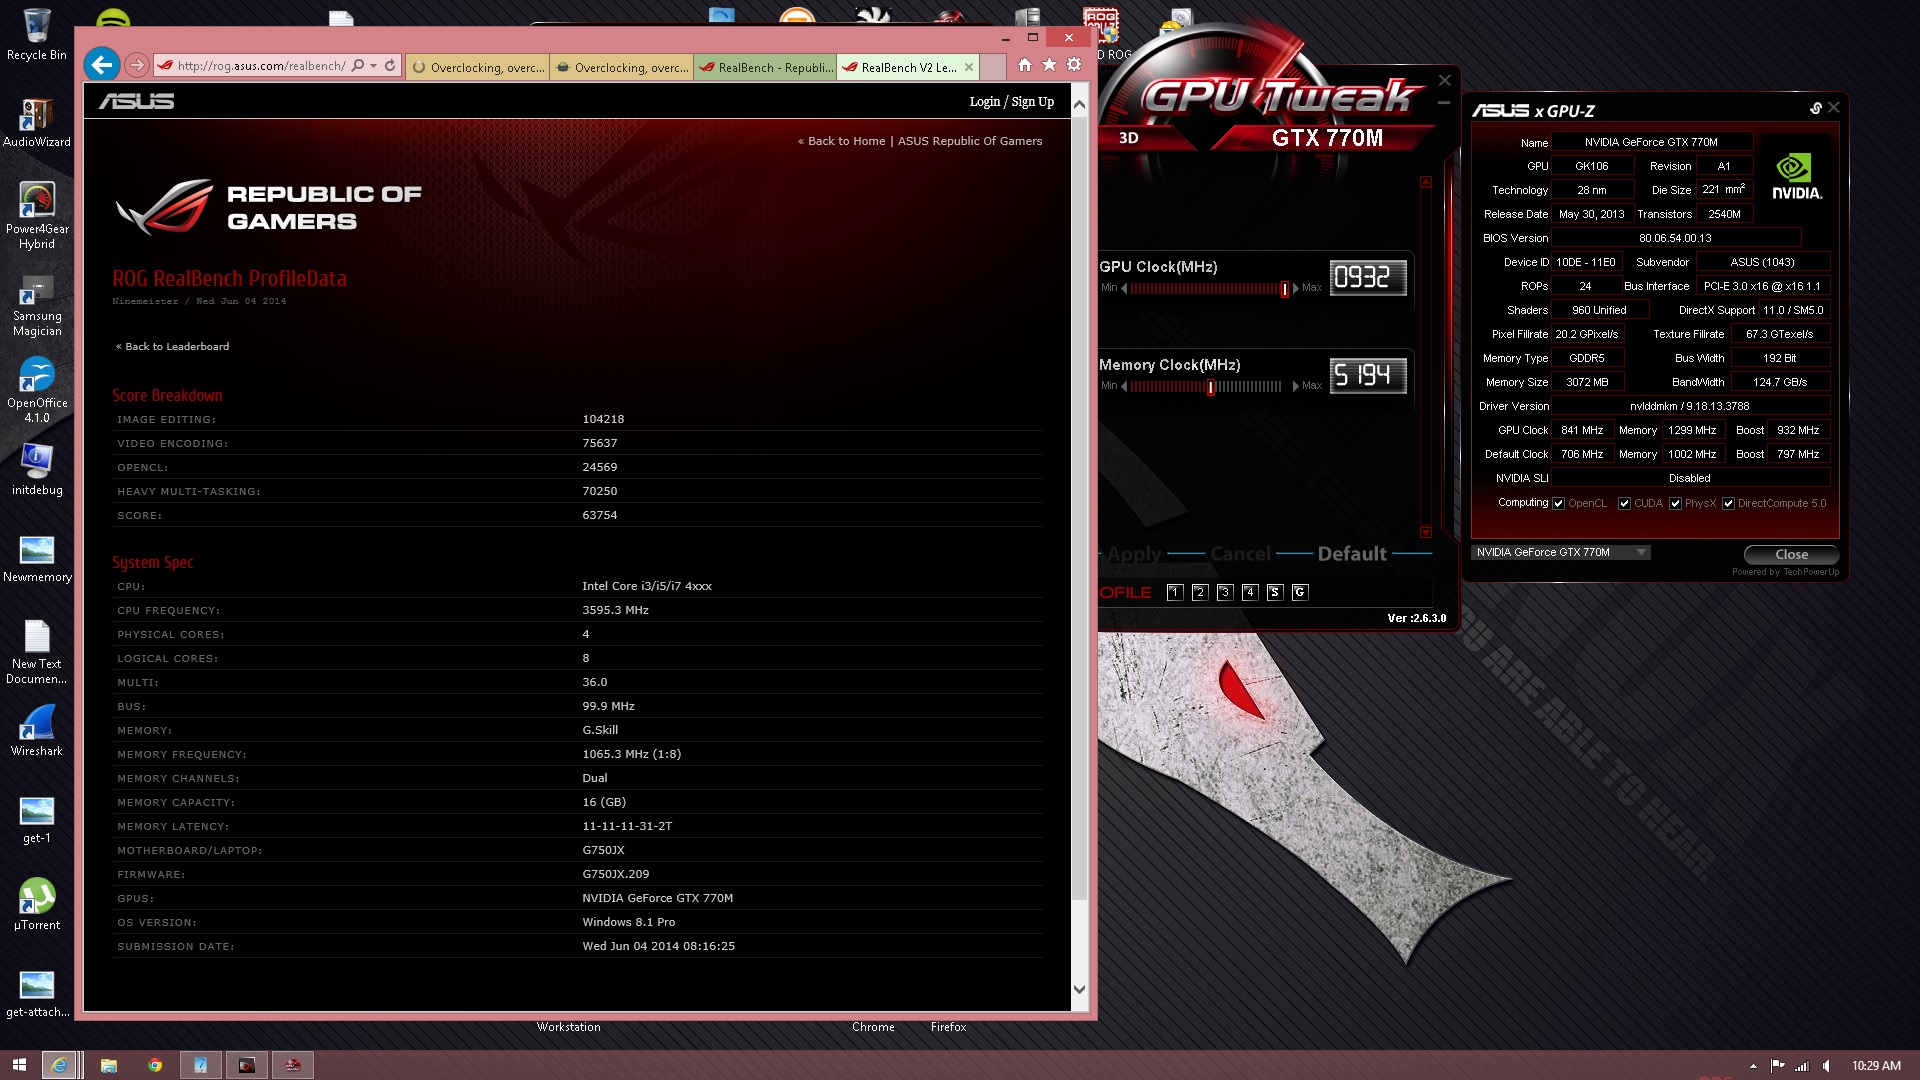The height and width of the screenshot is (1080, 1920).
Task: Increase GPU Clock with Max arrow
Action: coord(1296,288)
